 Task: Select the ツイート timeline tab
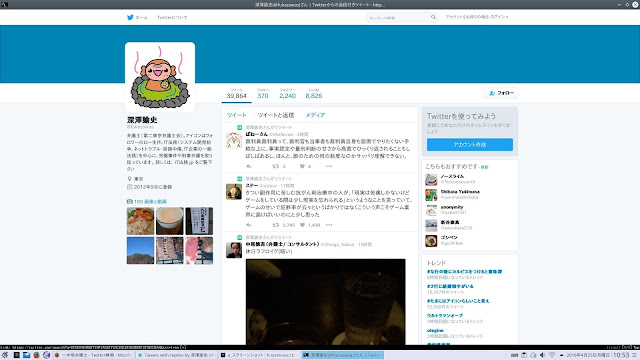point(236,116)
